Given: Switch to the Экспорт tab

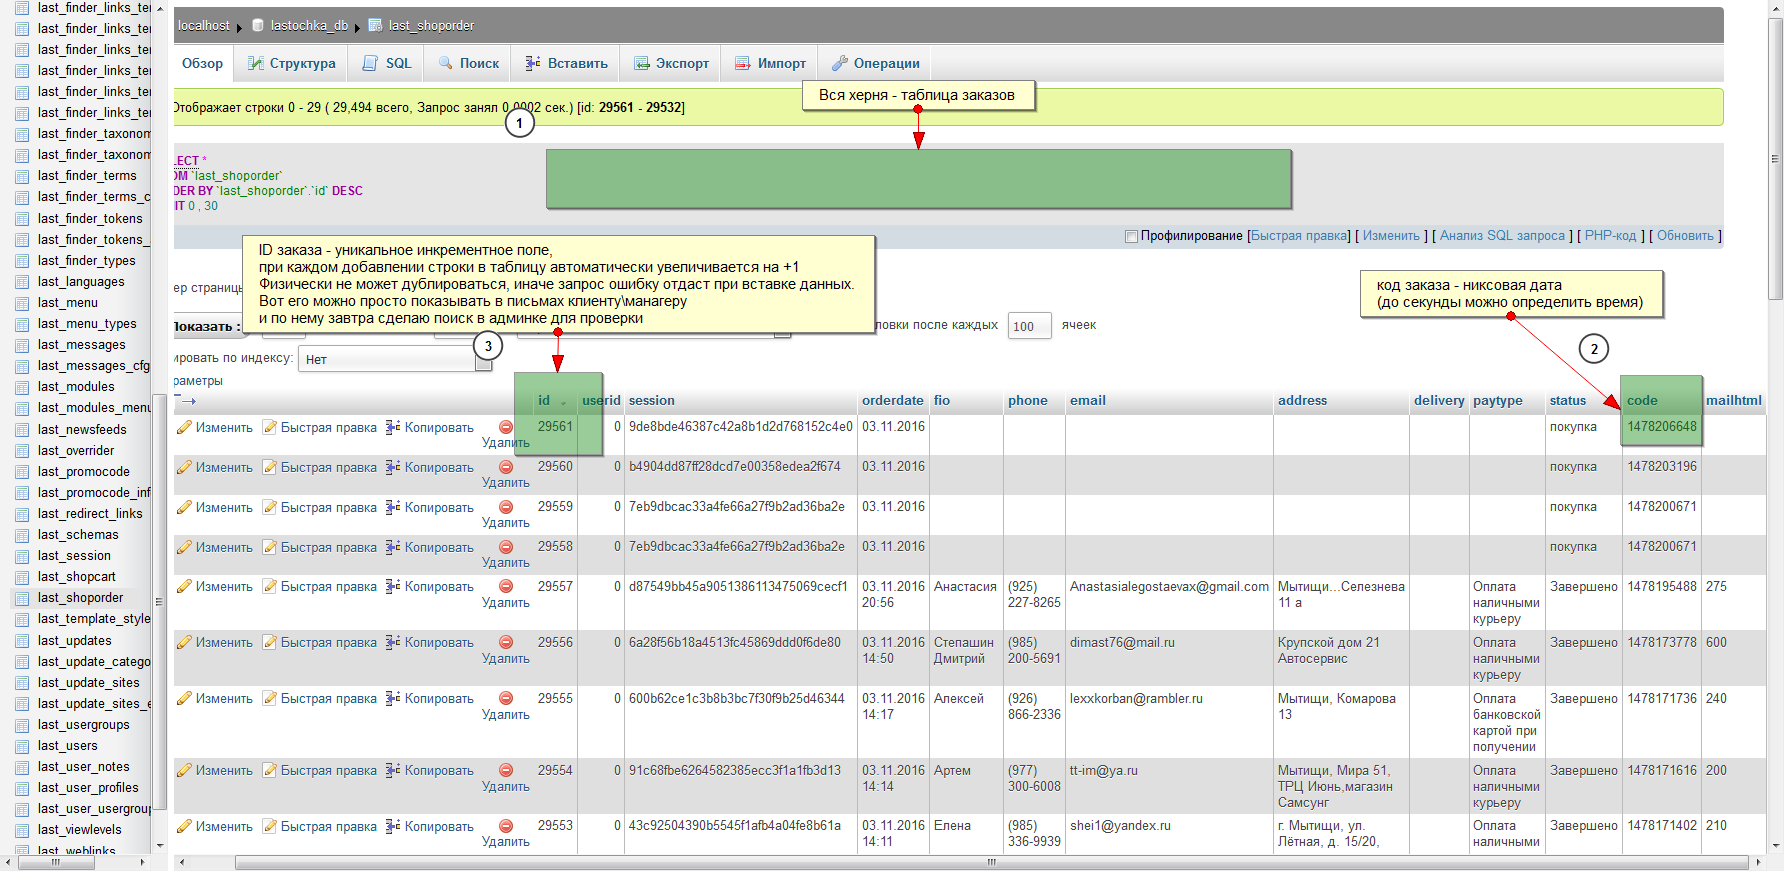Looking at the screenshot, I should point(671,63).
